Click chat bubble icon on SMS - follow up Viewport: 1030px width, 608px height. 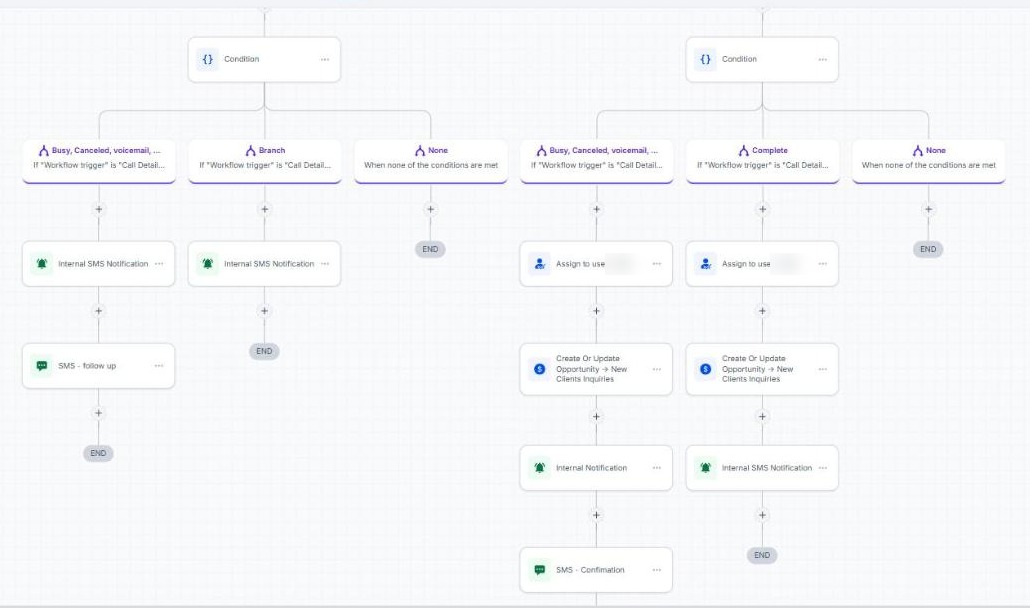[41, 366]
